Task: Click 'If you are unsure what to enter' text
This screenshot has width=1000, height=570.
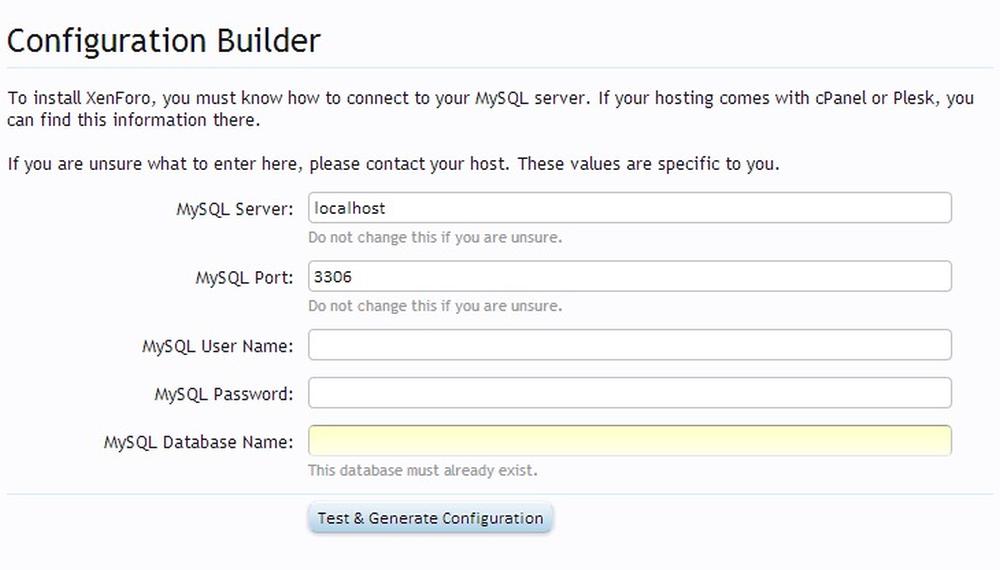Action: tap(393, 164)
